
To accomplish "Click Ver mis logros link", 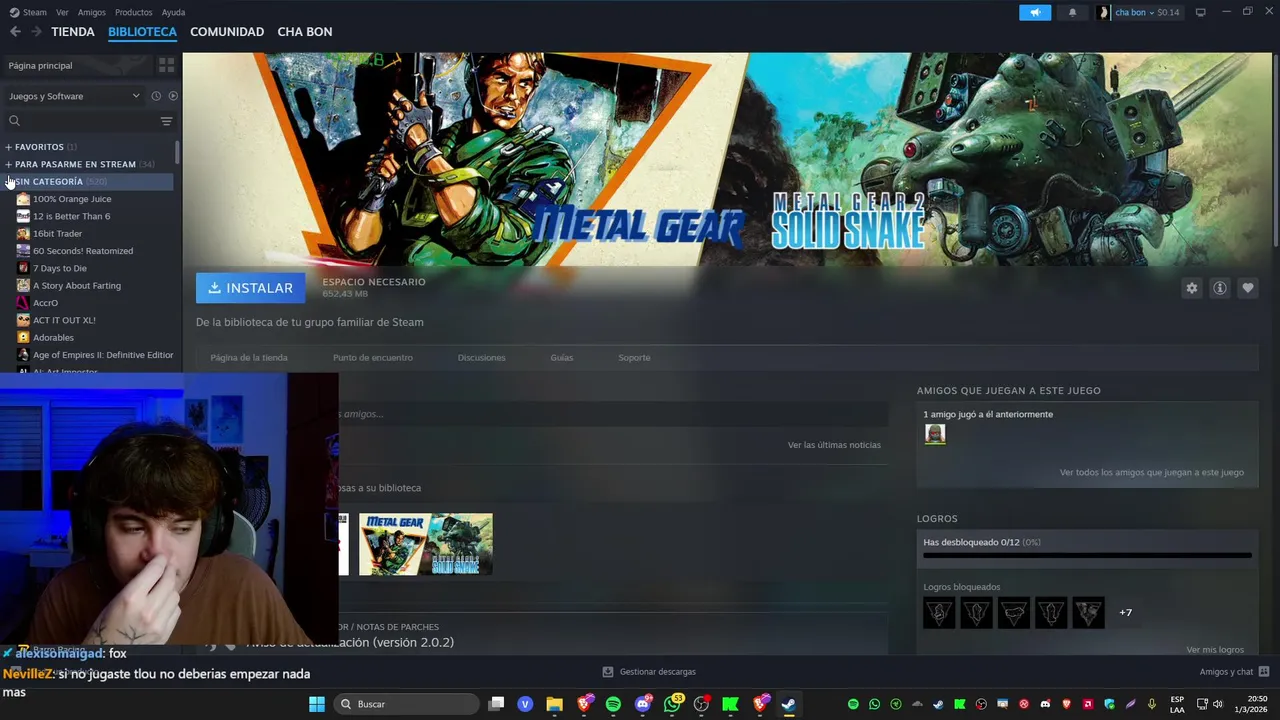I will click(x=1215, y=649).
